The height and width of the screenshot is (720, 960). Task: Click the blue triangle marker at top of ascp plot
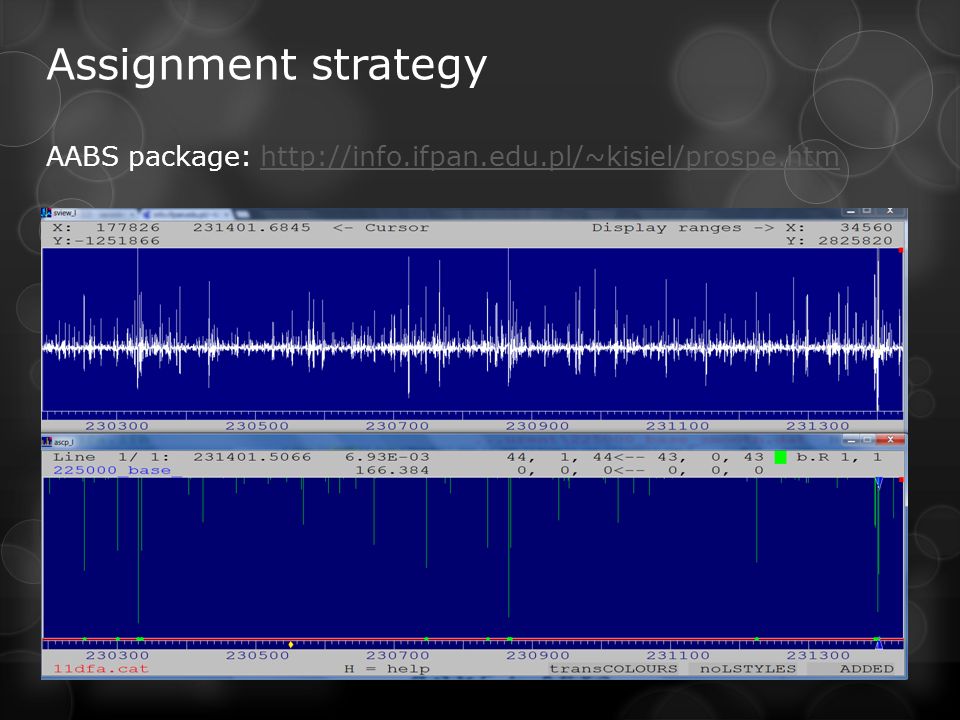879,483
